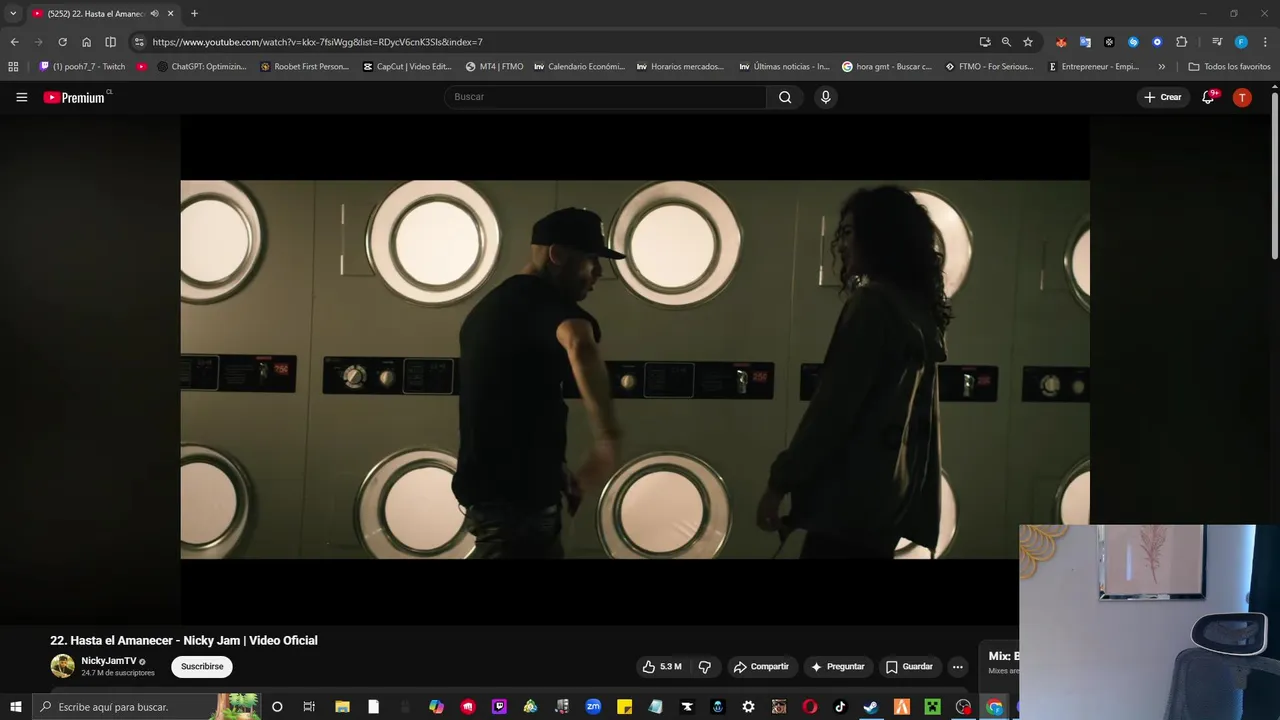Click the Compartir share button
Image resolution: width=1280 pixels, height=720 pixels.
pyautogui.click(x=761, y=667)
